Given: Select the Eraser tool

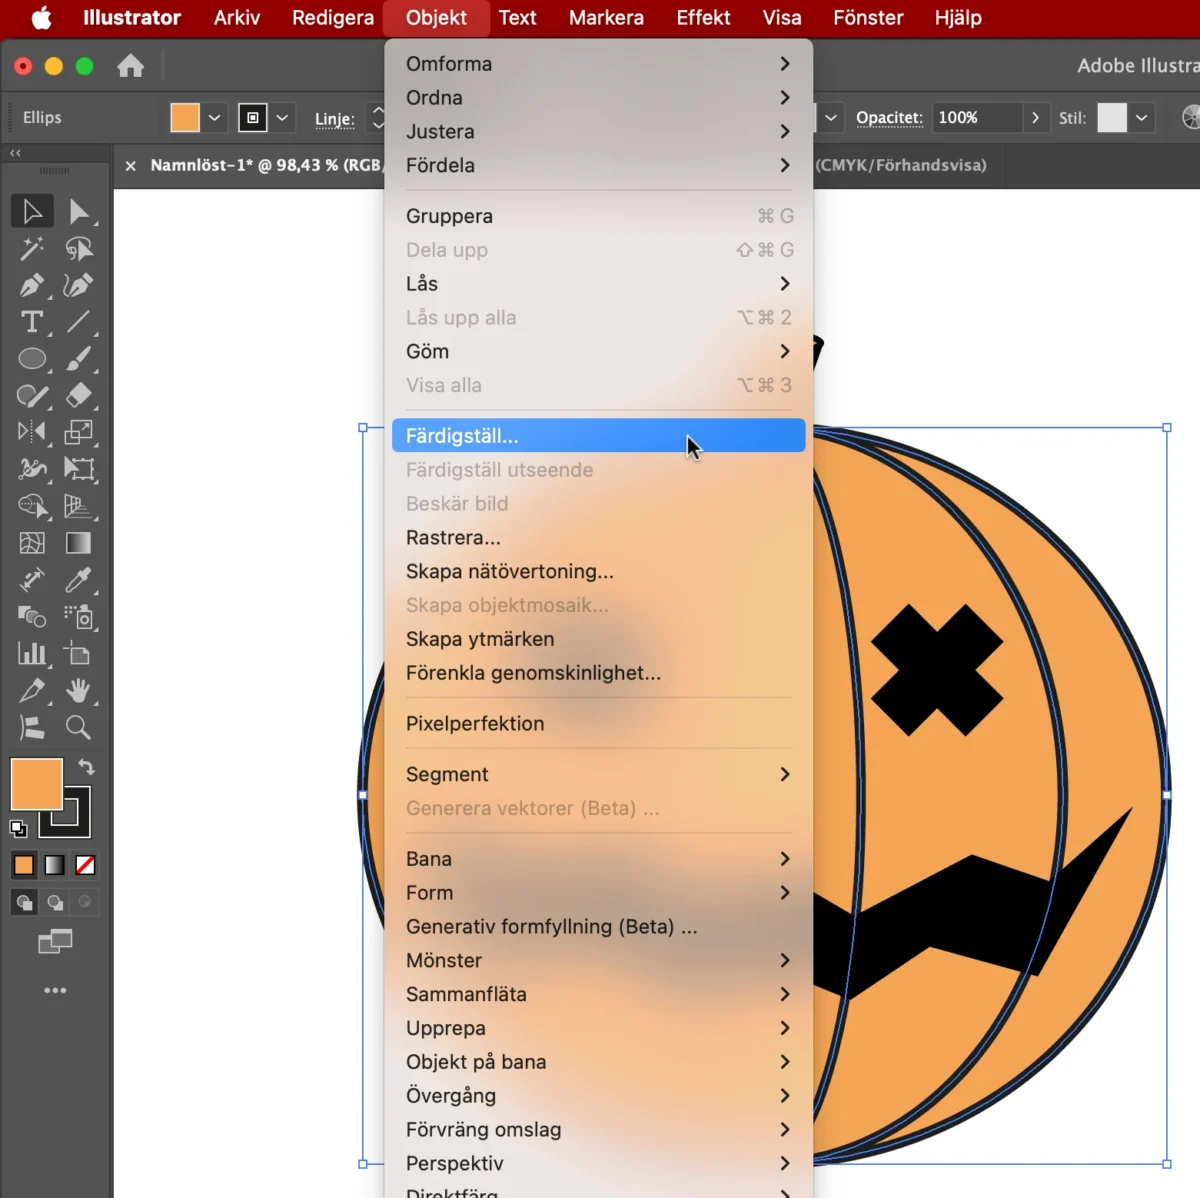Looking at the screenshot, I should coord(79,396).
